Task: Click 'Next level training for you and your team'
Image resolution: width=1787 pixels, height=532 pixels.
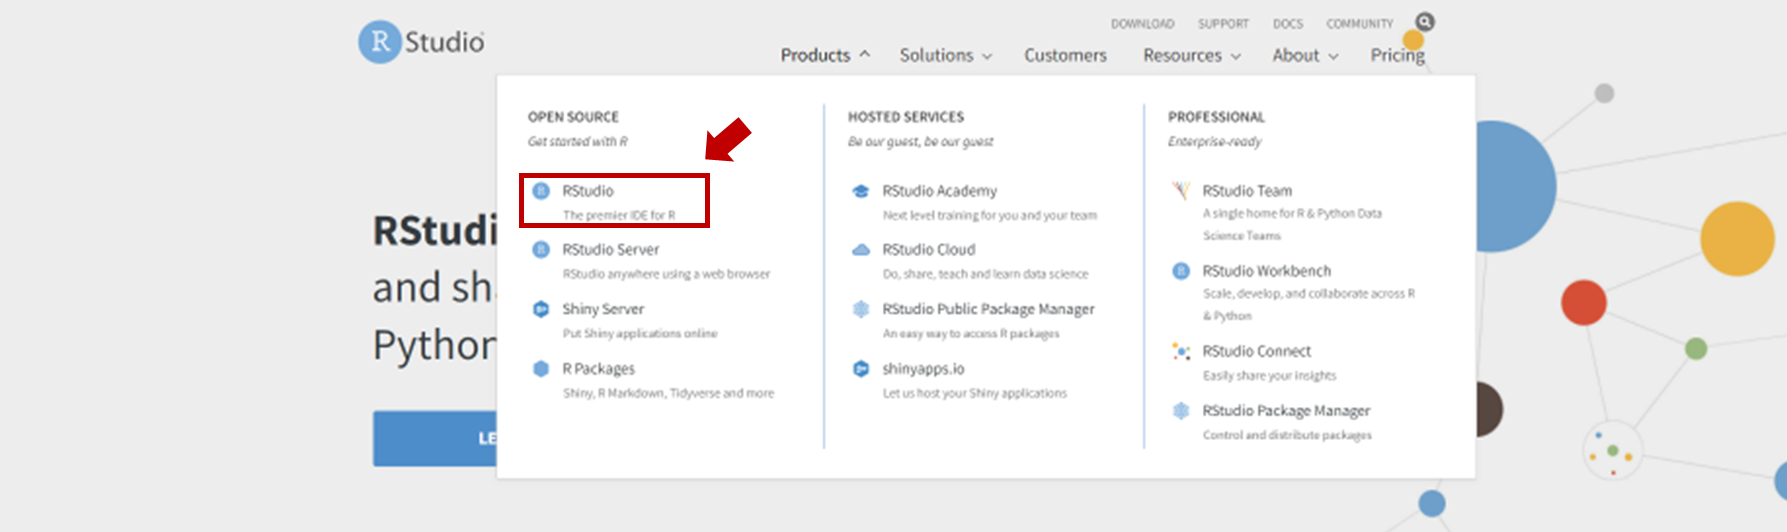Action: coord(989,216)
